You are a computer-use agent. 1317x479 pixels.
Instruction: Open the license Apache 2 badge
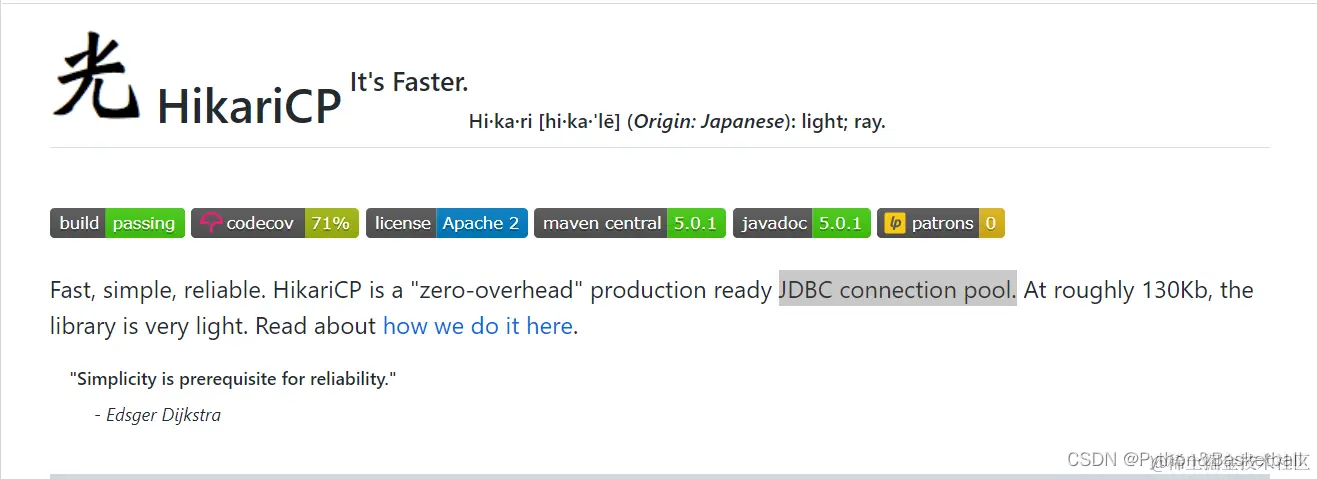(x=446, y=223)
